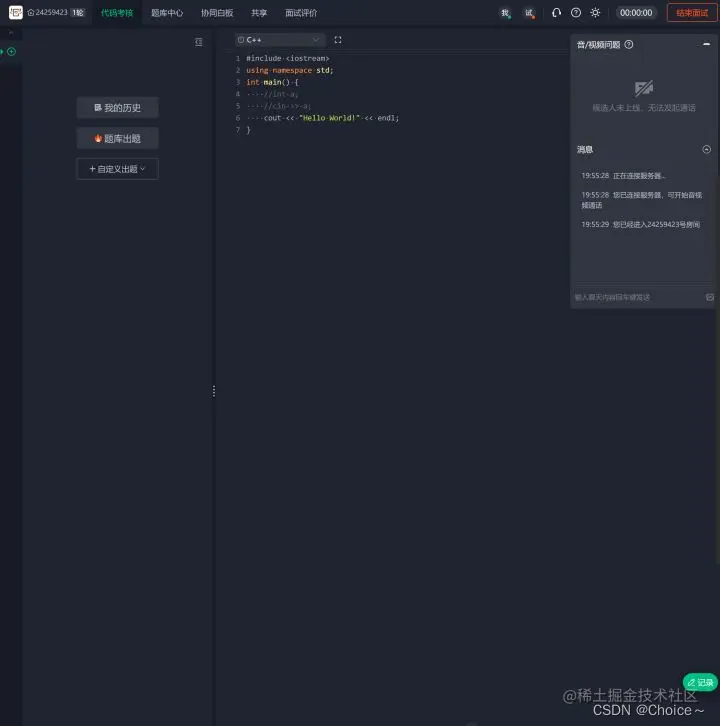
Task: Open the 协同白板 tab
Action: pos(217,13)
